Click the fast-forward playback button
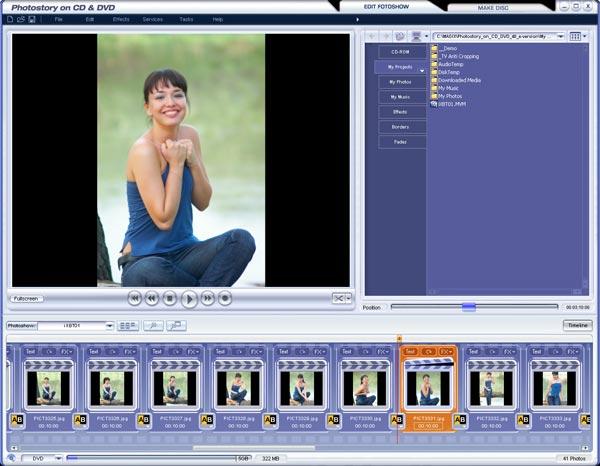This screenshot has height=466, width=600. (207, 298)
